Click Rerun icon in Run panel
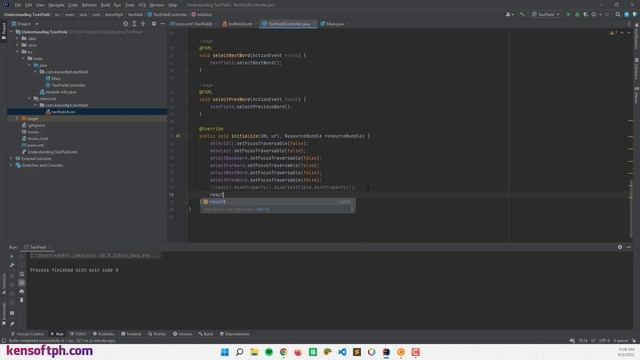Image resolution: width=640 pixels, height=360 pixels. [12, 256]
